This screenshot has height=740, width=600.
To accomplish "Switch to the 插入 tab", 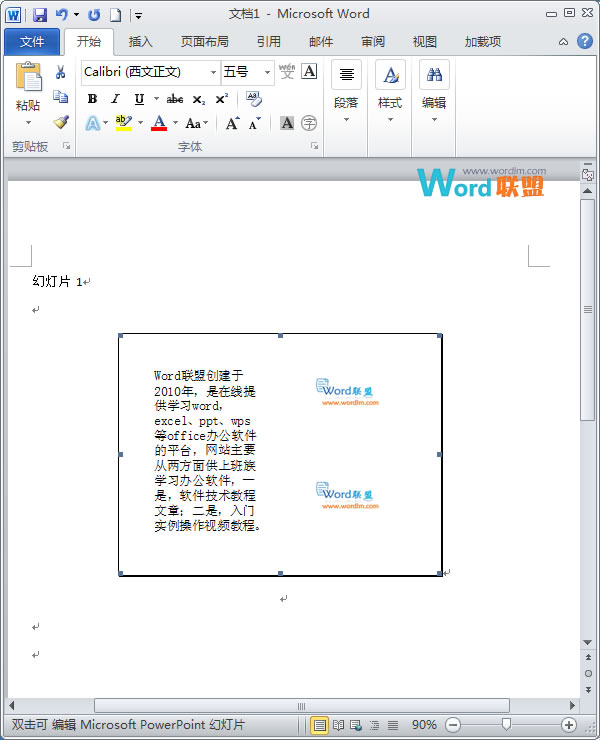I will click(x=140, y=42).
